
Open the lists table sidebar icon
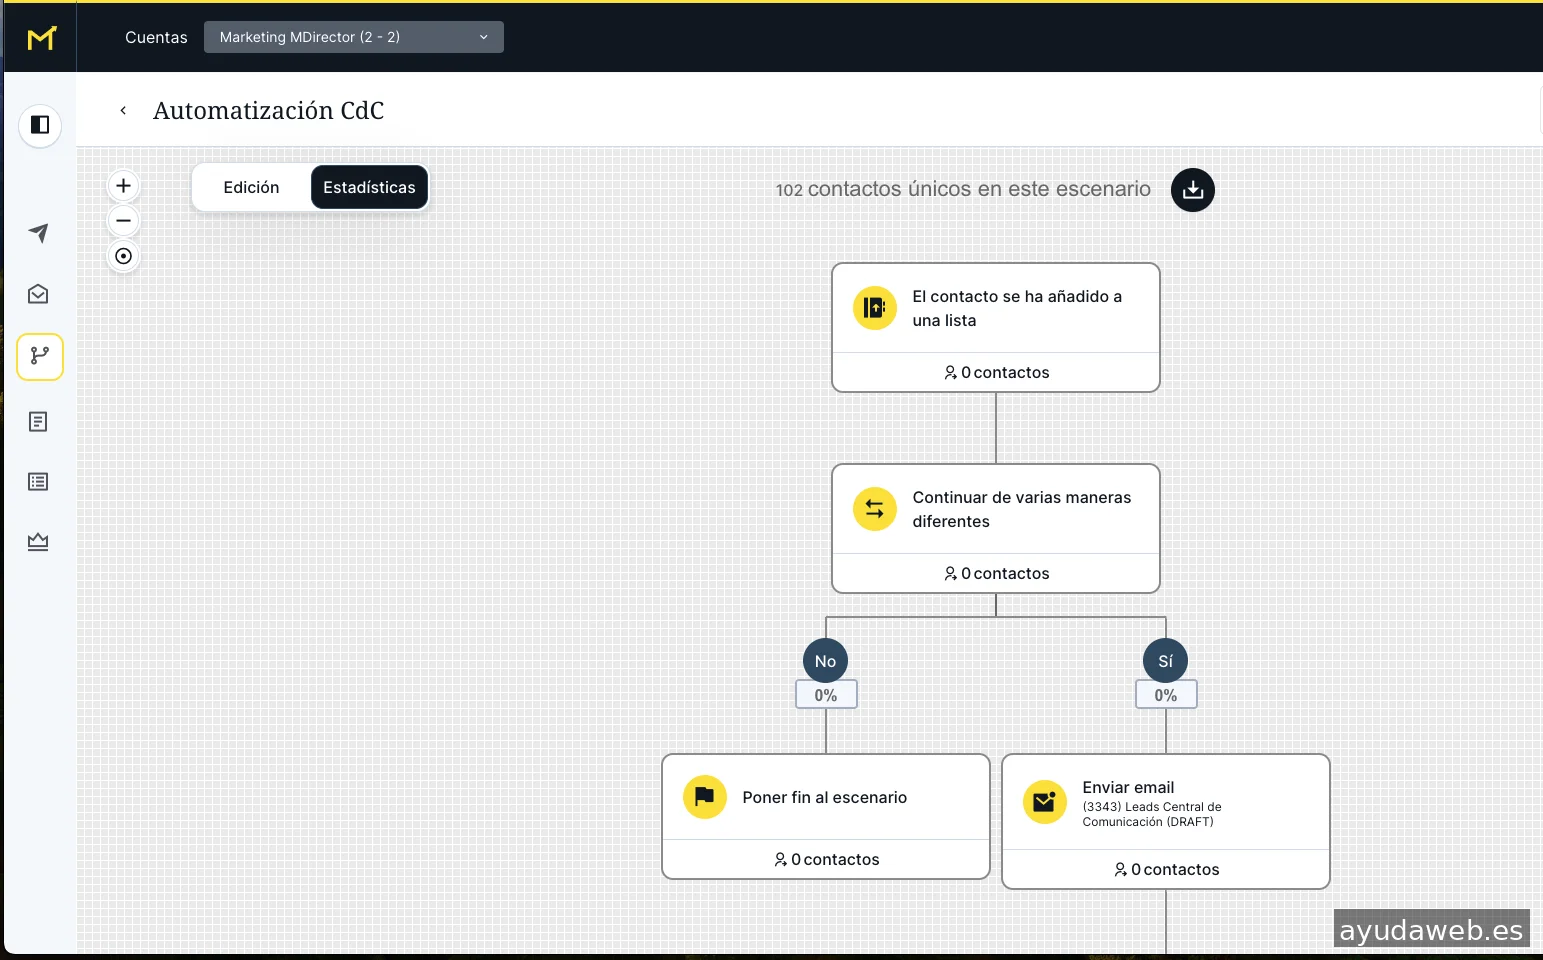click(38, 482)
